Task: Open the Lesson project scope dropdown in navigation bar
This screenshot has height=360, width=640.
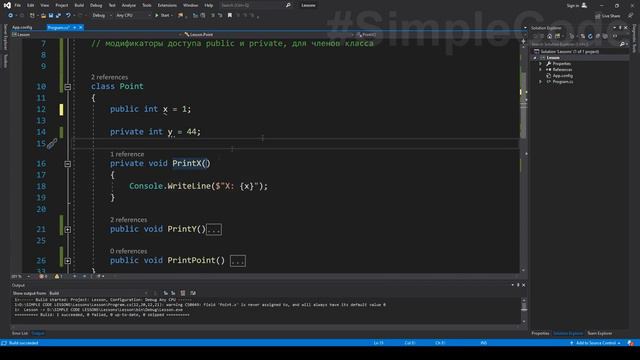Action: point(96,35)
